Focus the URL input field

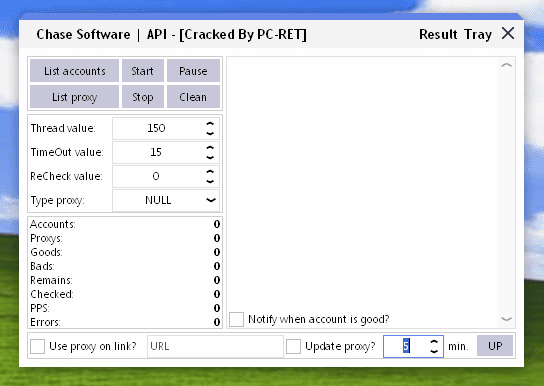pyautogui.click(x=215, y=346)
